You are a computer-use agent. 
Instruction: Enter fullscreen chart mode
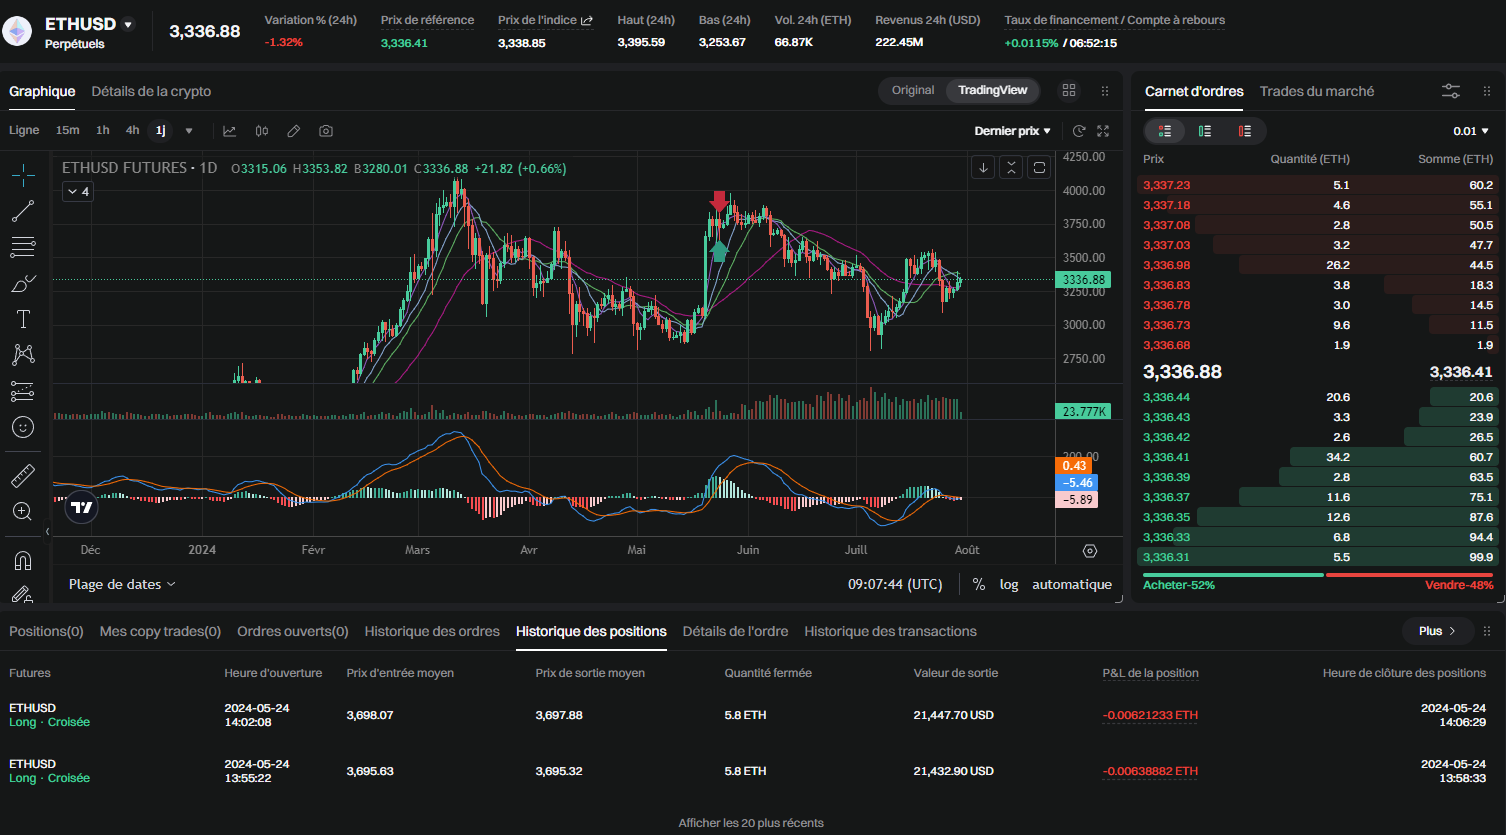(1103, 131)
